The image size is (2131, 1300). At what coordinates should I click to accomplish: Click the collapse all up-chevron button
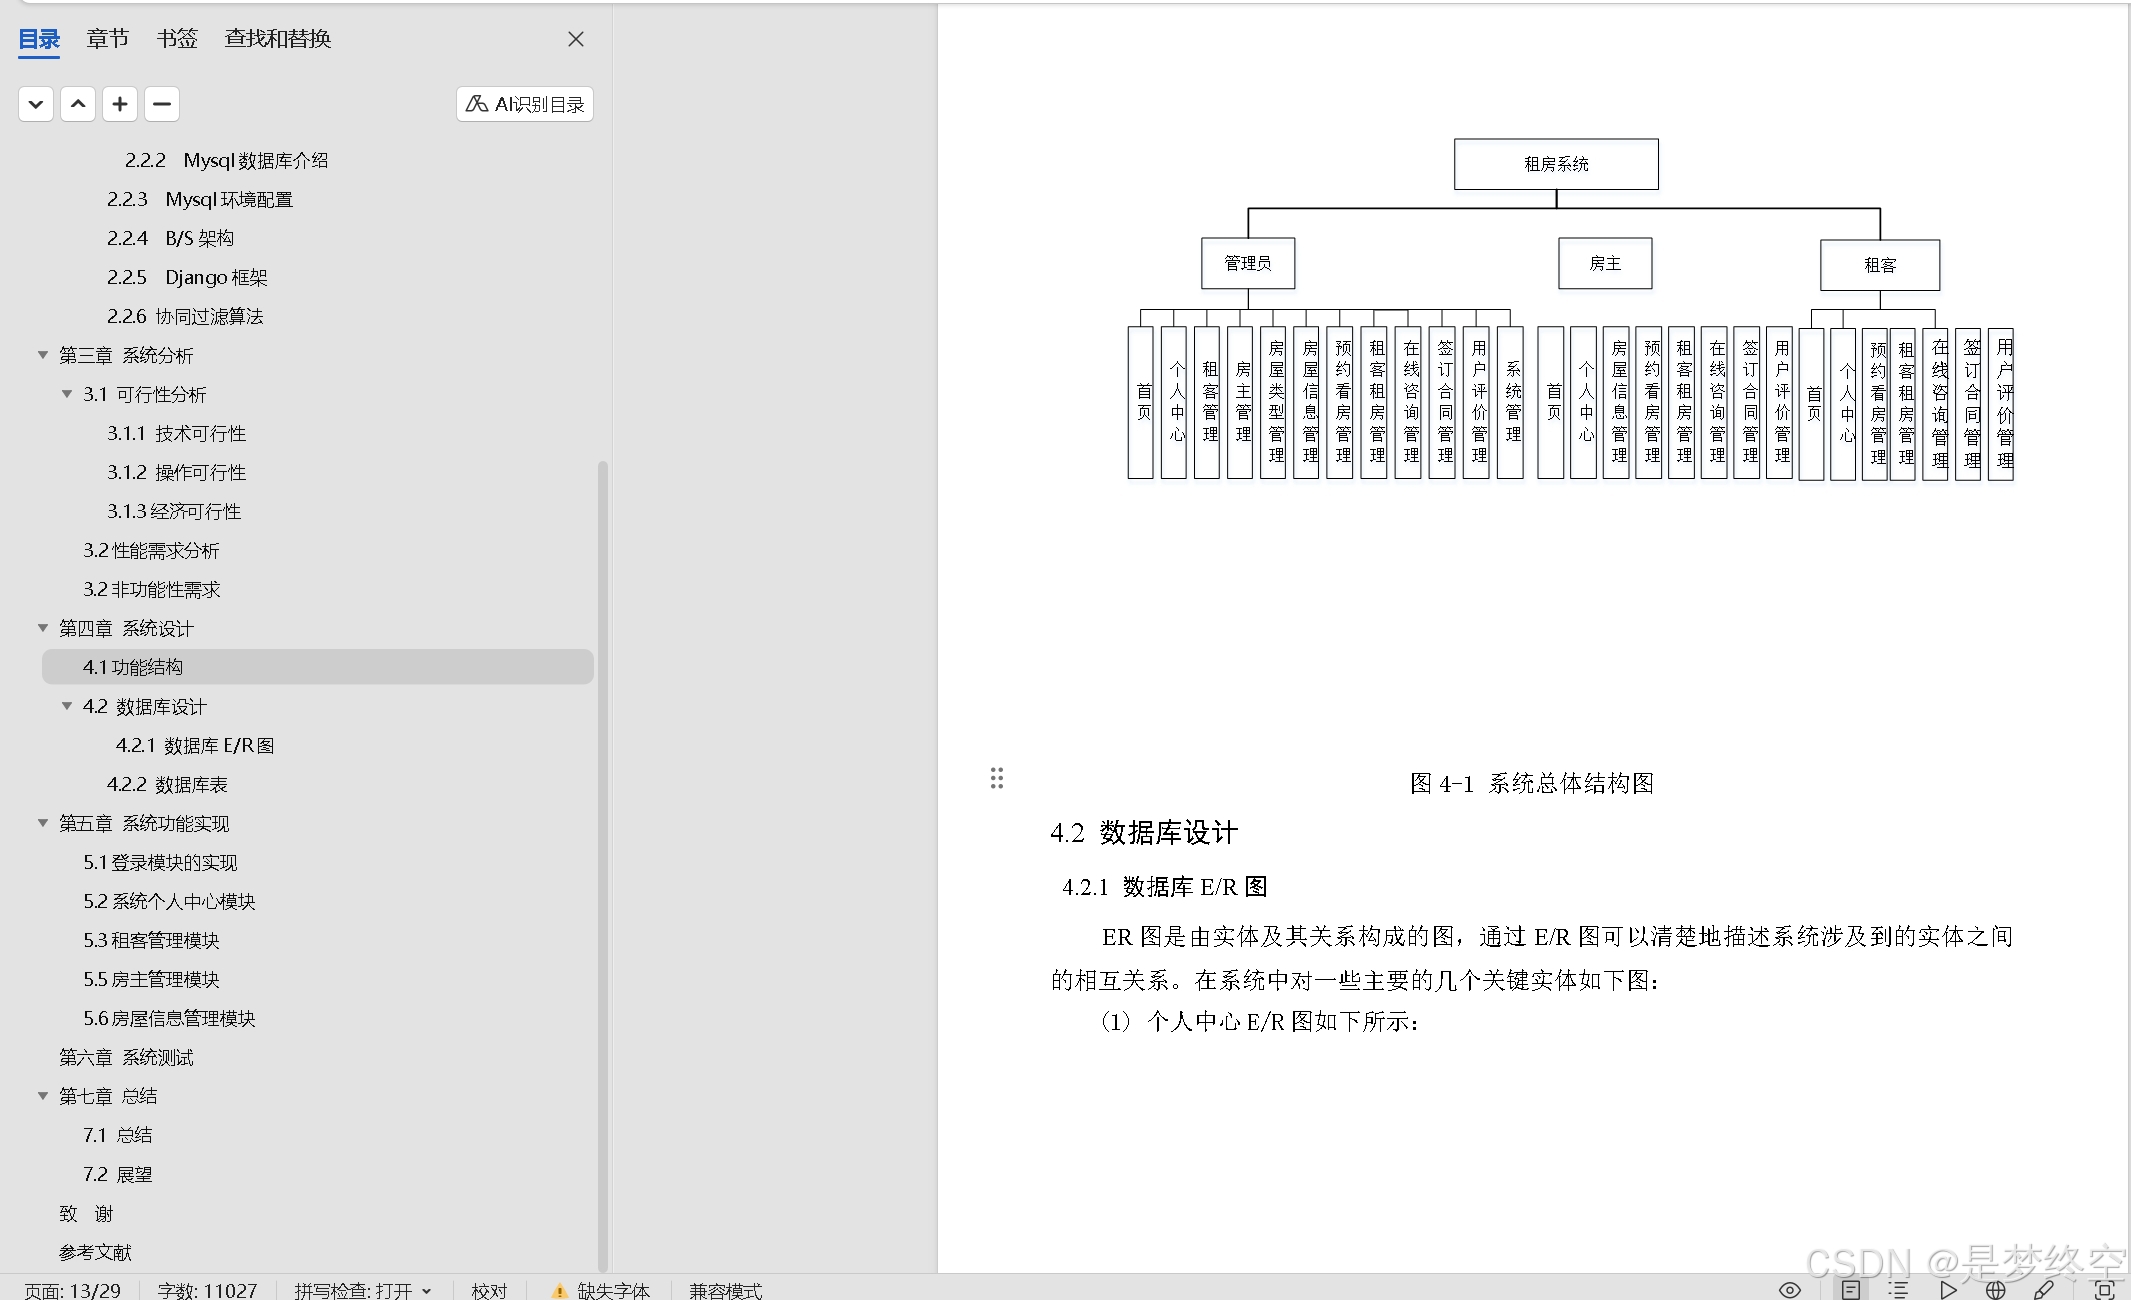click(x=78, y=104)
